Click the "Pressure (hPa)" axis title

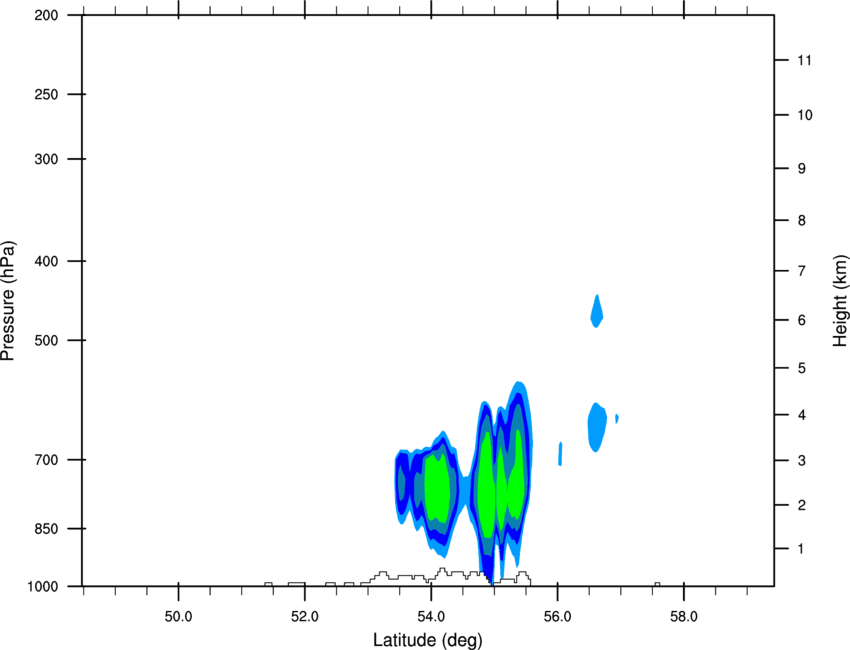[8, 300]
